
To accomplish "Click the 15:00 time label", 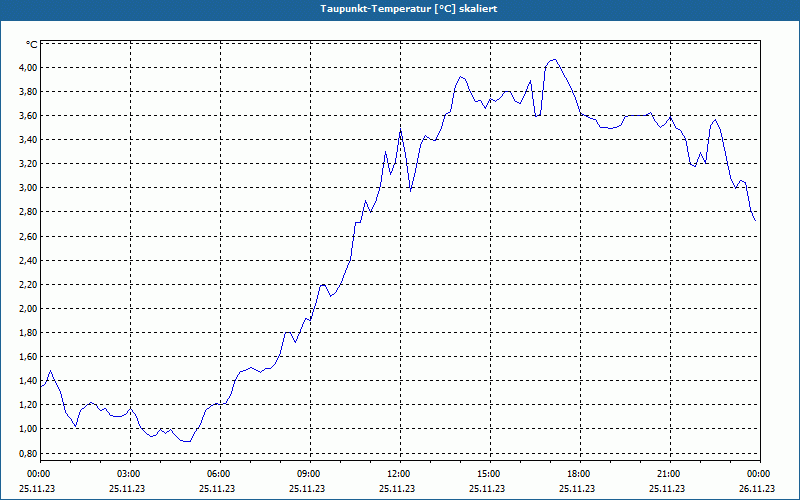I will [x=490, y=474].
